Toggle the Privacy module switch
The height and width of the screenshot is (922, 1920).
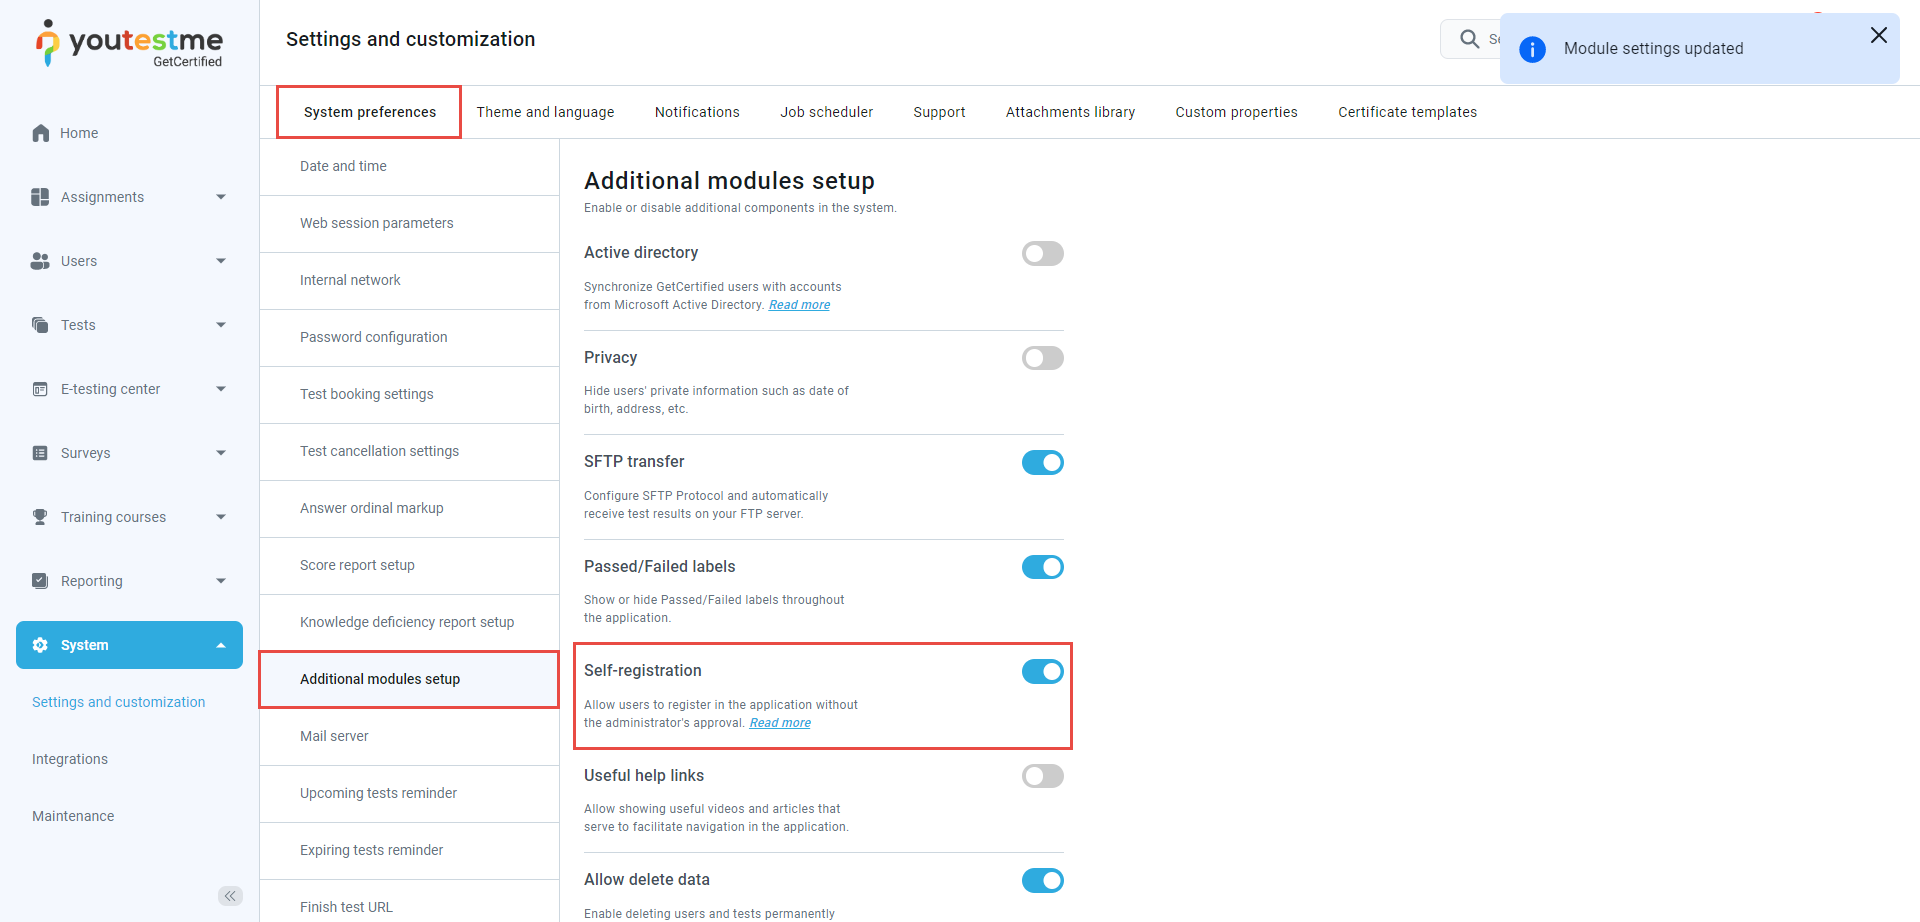[x=1042, y=358]
